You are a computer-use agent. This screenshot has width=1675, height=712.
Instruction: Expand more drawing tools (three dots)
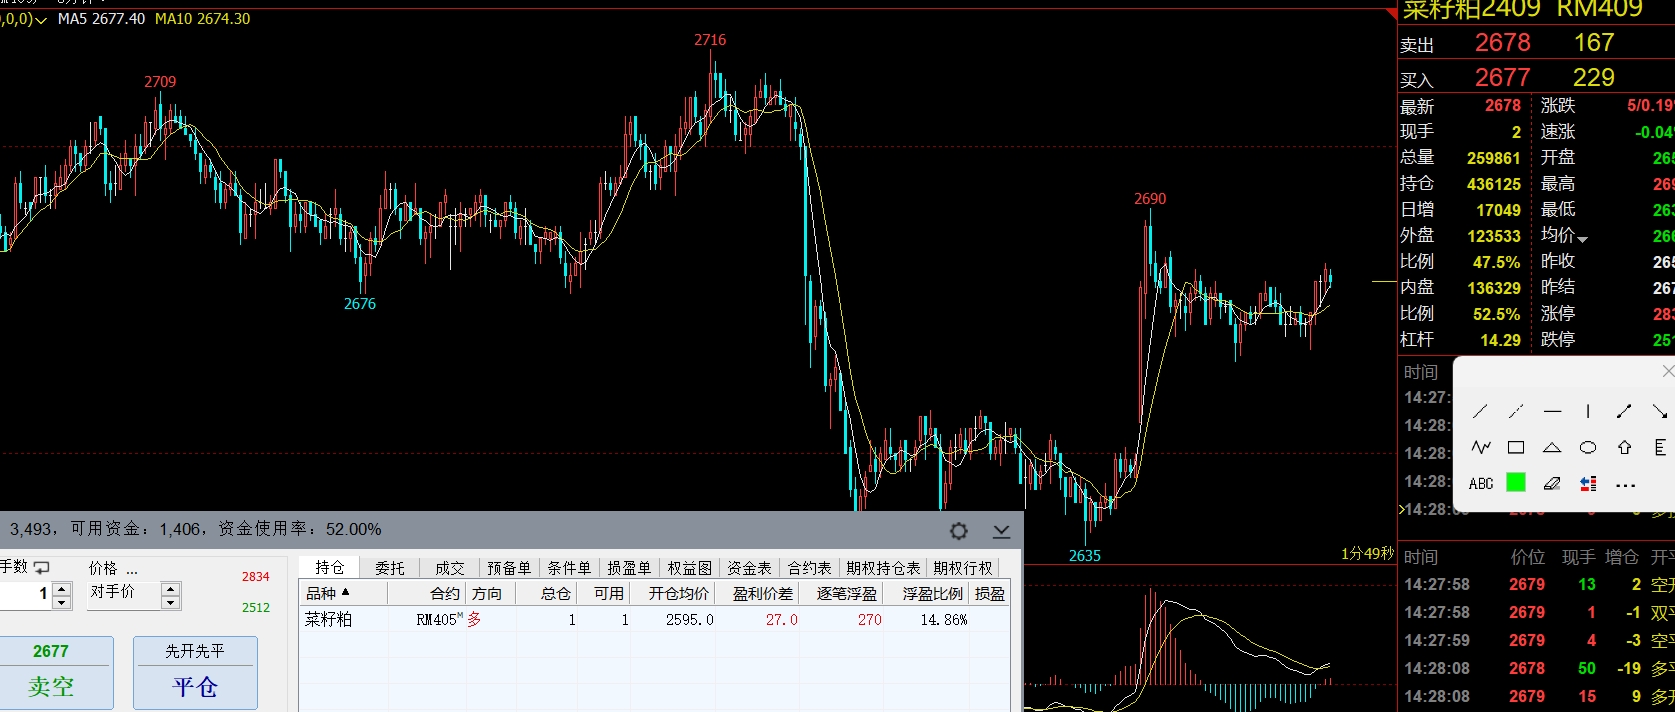pos(1625,485)
